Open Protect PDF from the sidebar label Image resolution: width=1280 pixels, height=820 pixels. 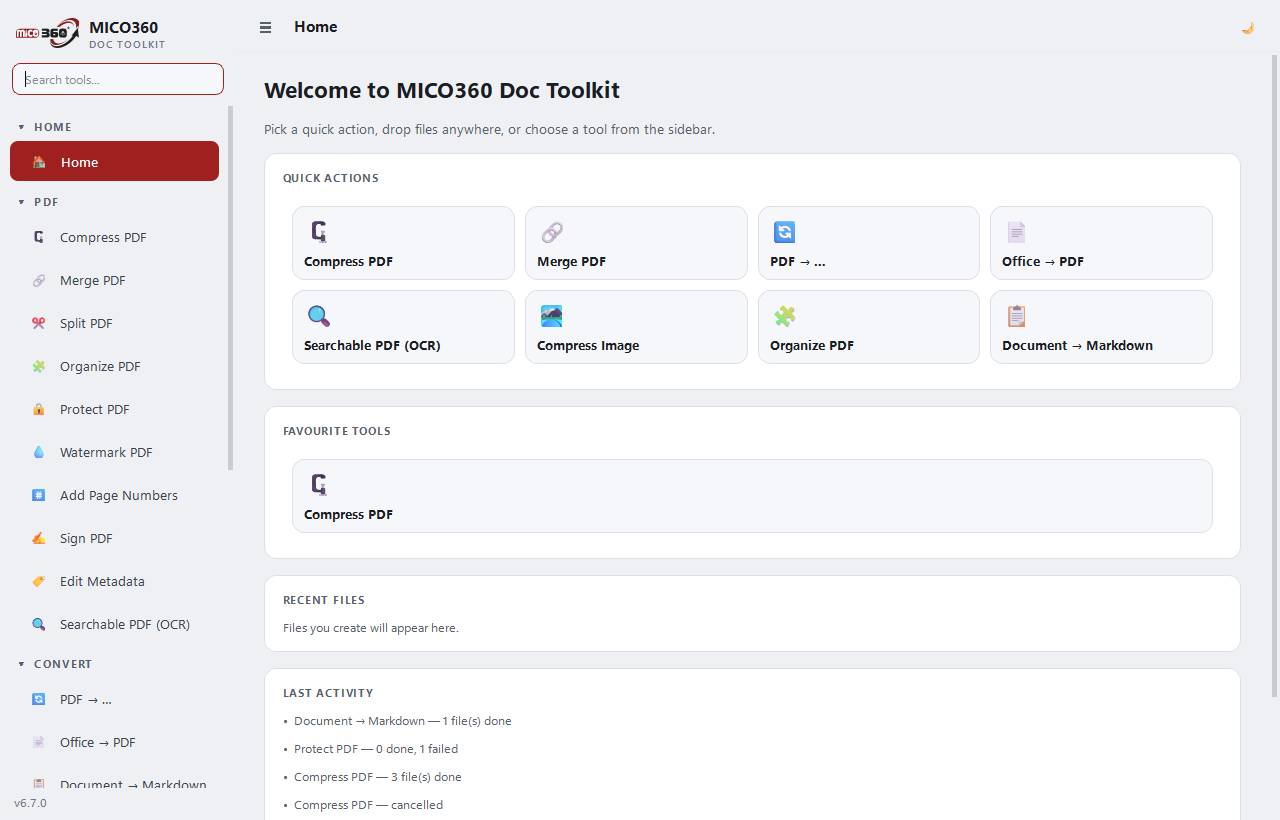(x=95, y=409)
